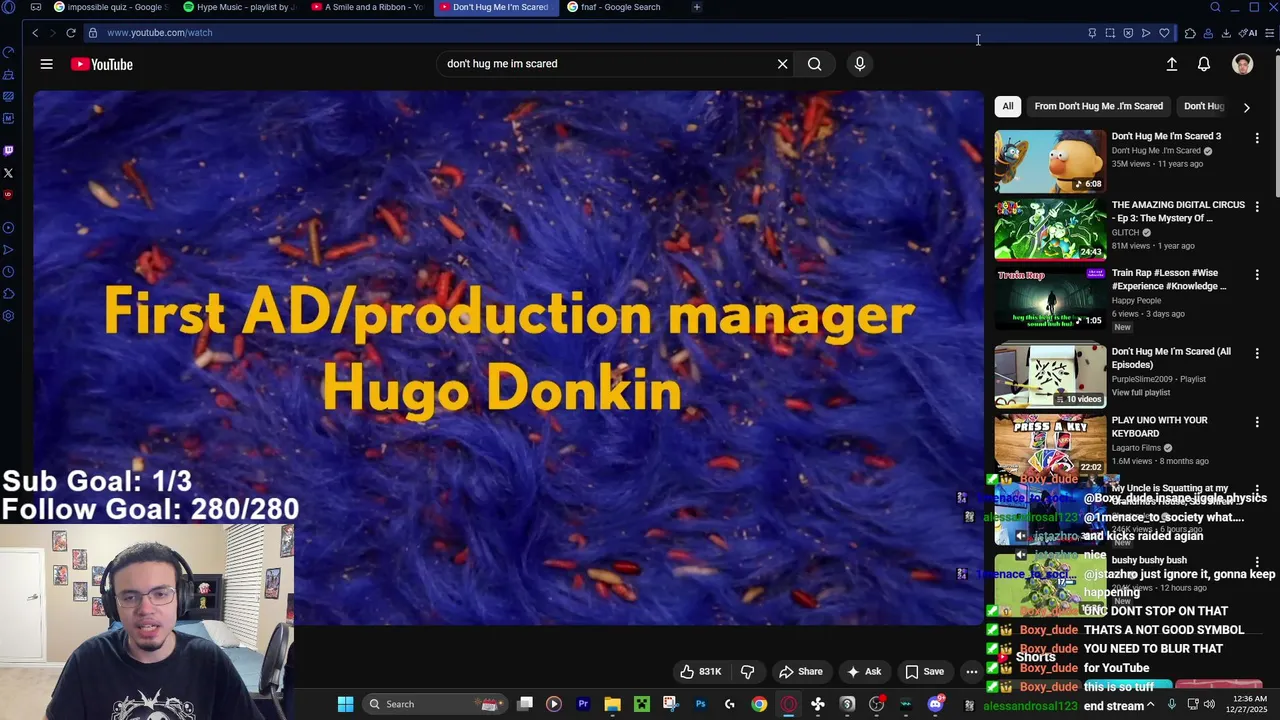Image resolution: width=1280 pixels, height=720 pixels.
Task: Select the All filter chip
Action: 1008,106
